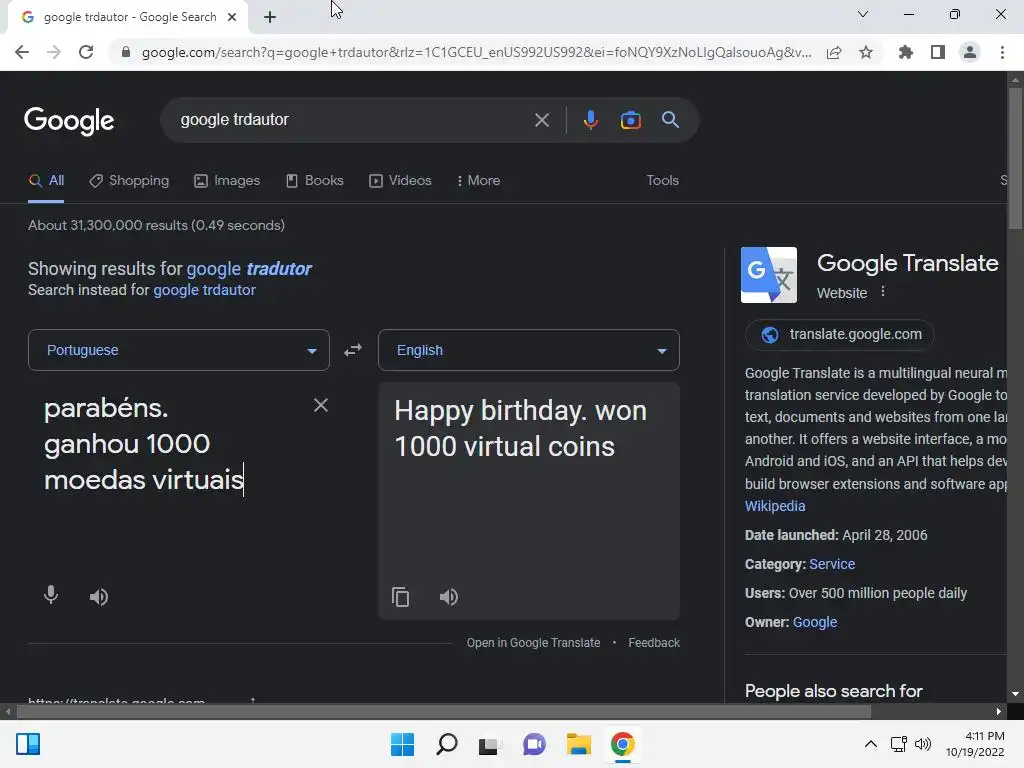This screenshot has height=768, width=1024.
Task: Click Open in Google Translate
Action: pos(533,643)
